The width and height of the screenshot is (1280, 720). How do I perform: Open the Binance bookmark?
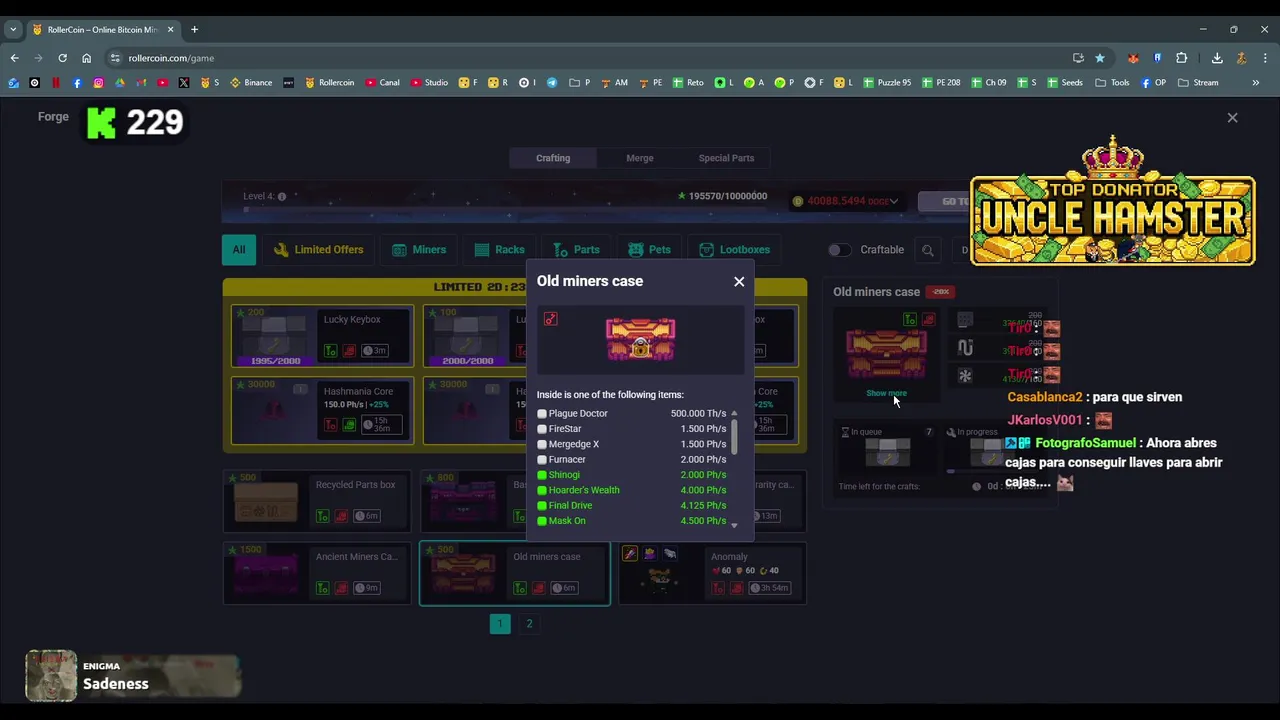coord(251,83)
